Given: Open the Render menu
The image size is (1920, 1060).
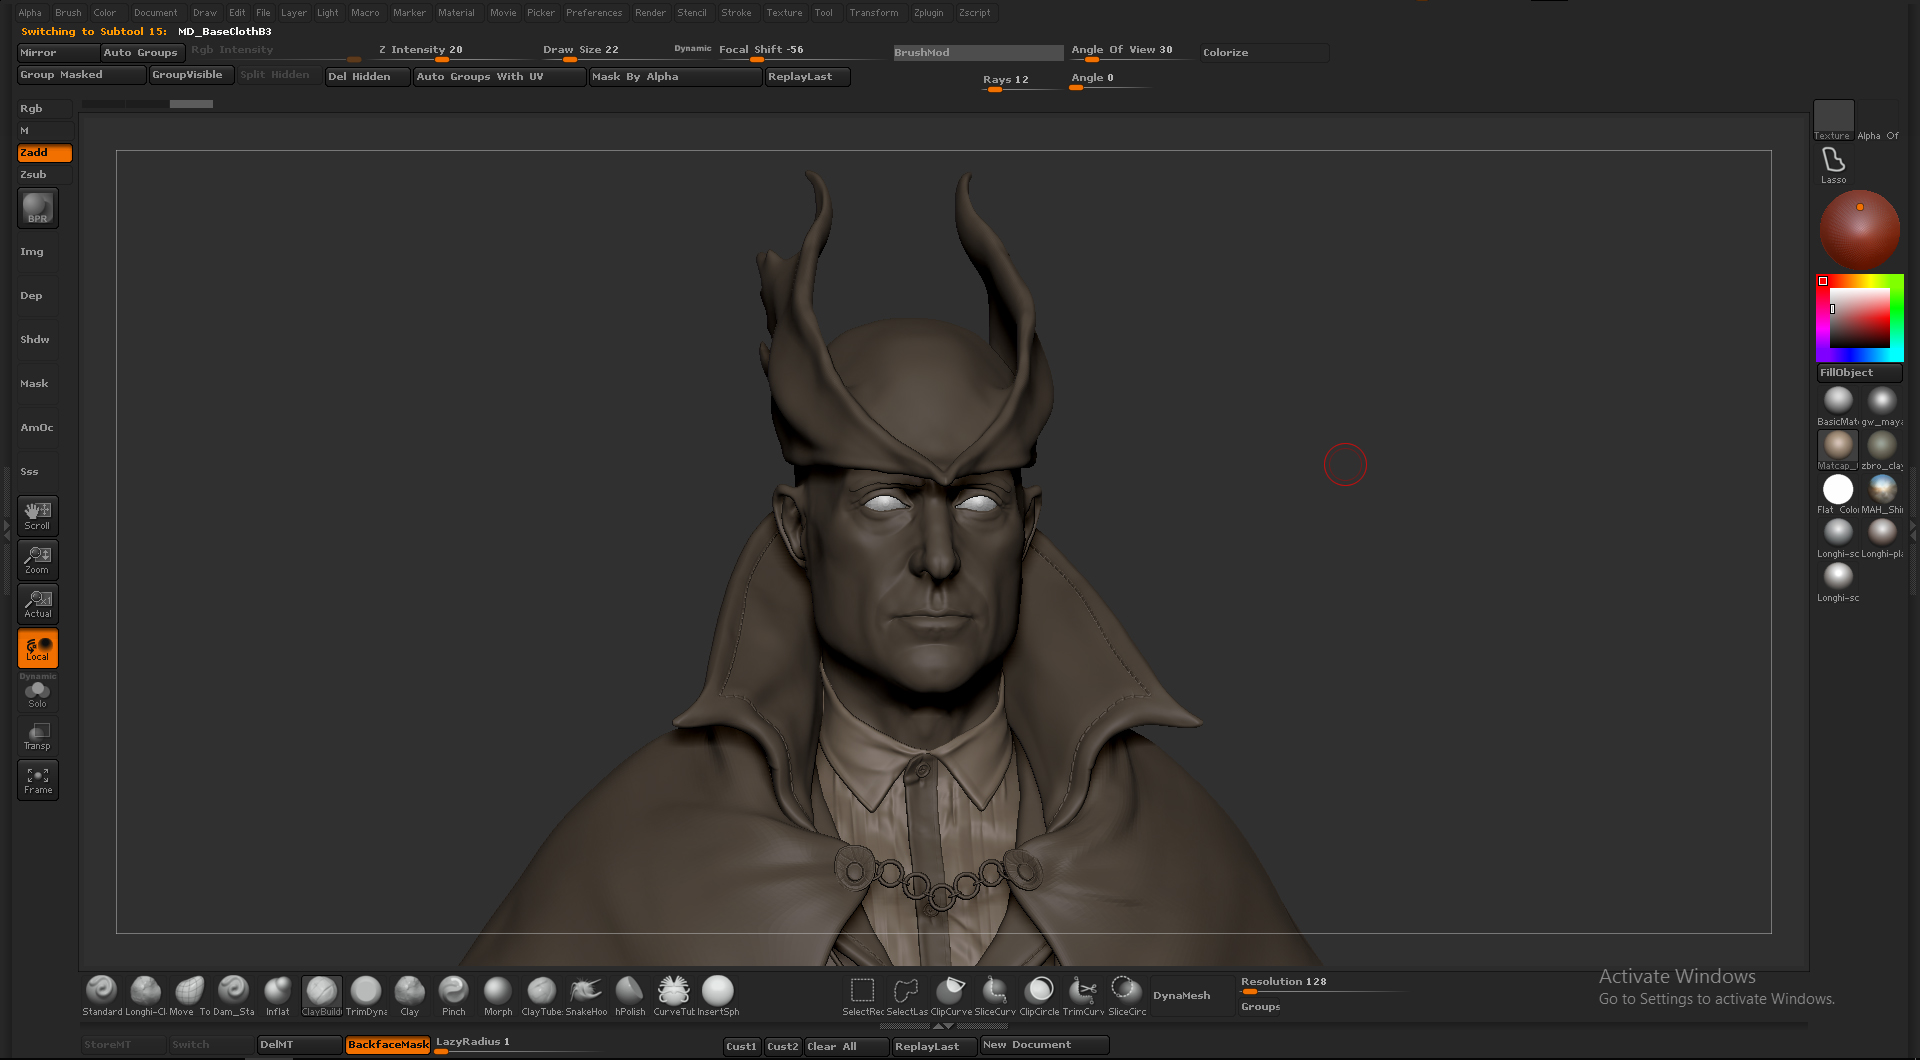Looking at the screenshot, I should (x=650, y=13).
